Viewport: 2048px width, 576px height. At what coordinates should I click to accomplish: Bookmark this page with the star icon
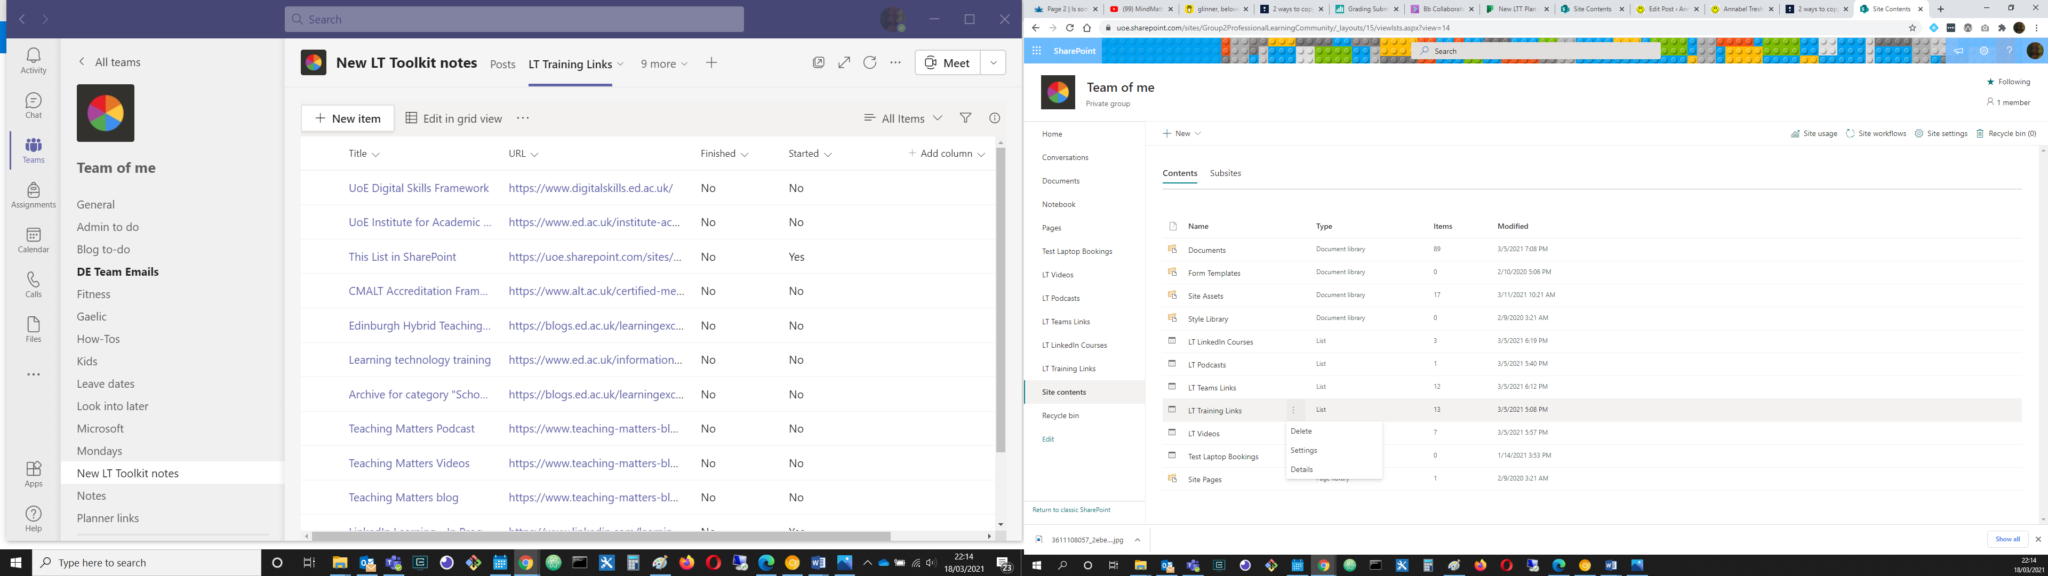tap(1913, 28)
